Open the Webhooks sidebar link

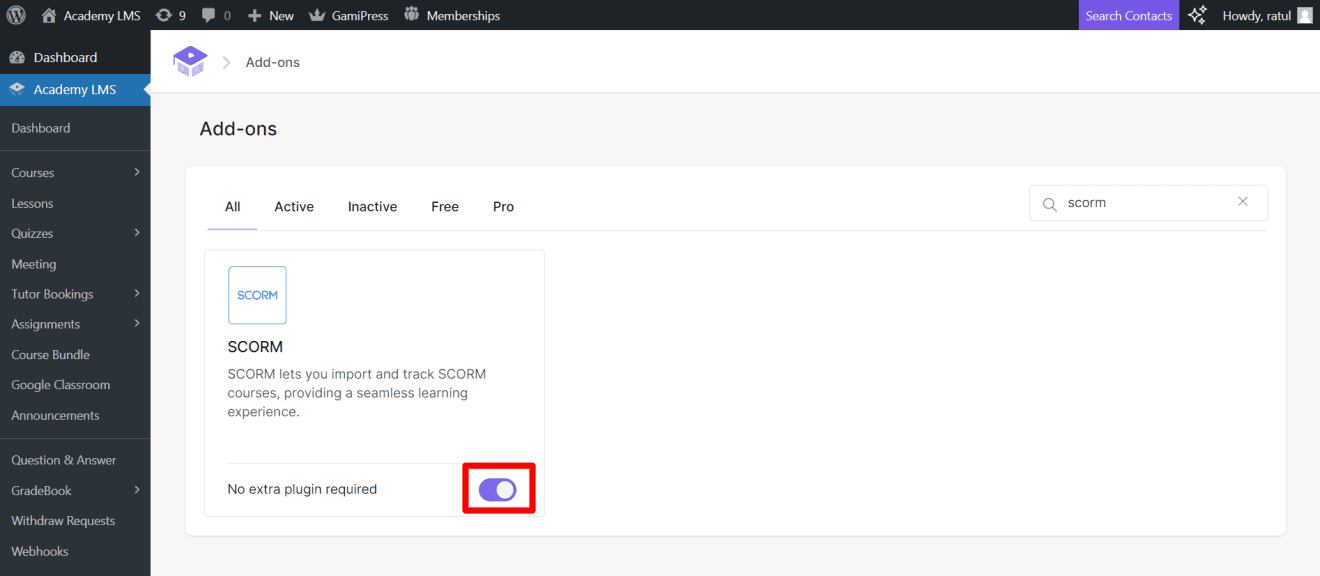point(39,551)
